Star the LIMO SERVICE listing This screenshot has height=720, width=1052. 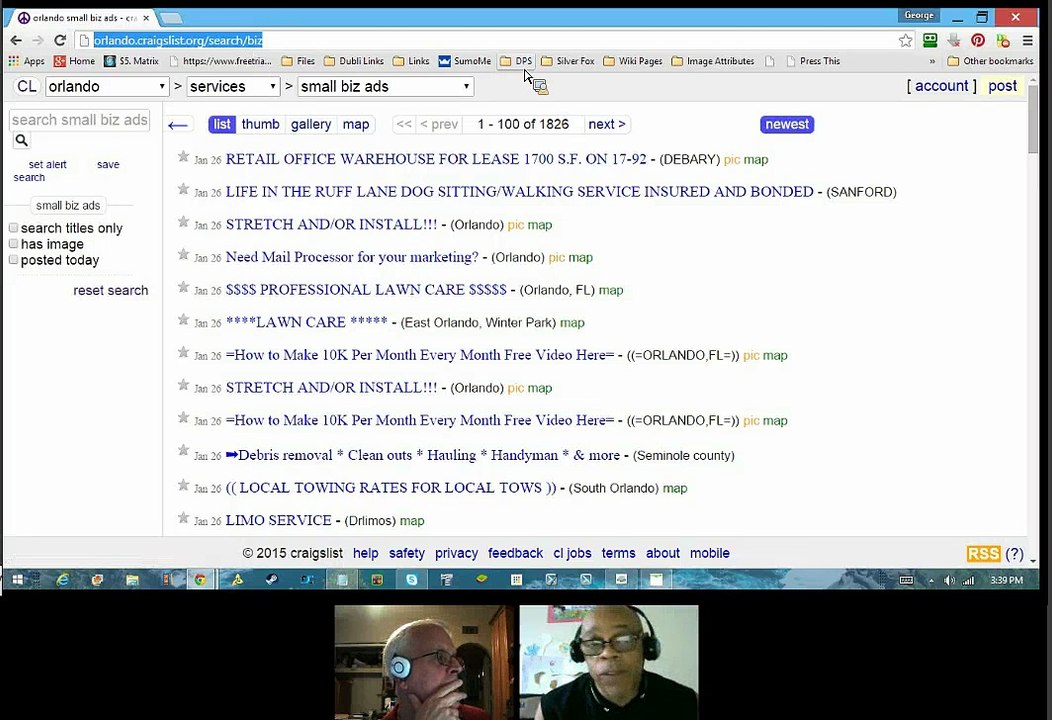[x=183, y=517]
